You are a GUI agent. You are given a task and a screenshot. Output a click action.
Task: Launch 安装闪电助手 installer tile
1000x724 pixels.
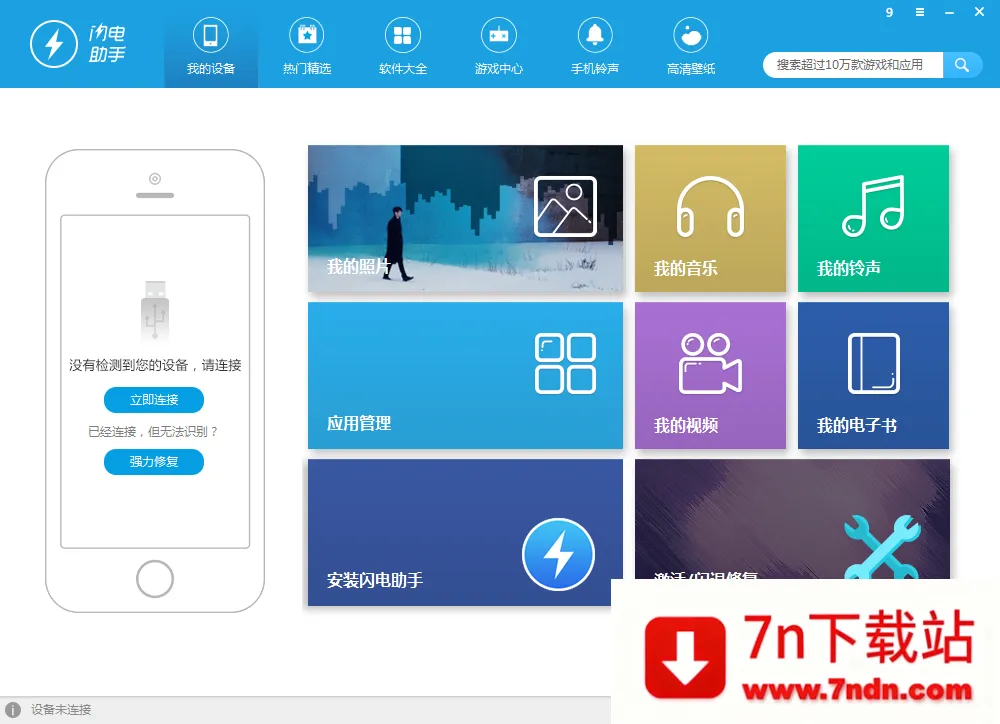(x=465, y=532)
